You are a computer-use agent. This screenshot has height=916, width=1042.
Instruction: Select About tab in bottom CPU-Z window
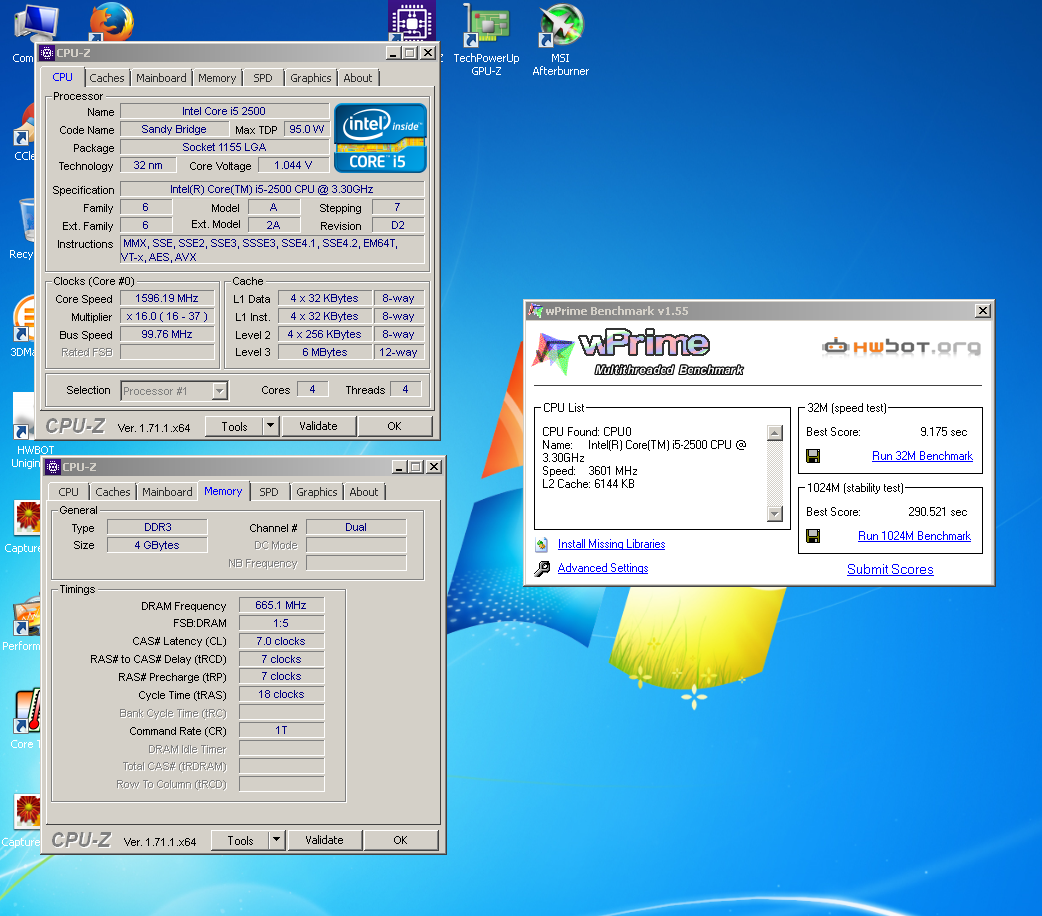click(x=364, y=492)
